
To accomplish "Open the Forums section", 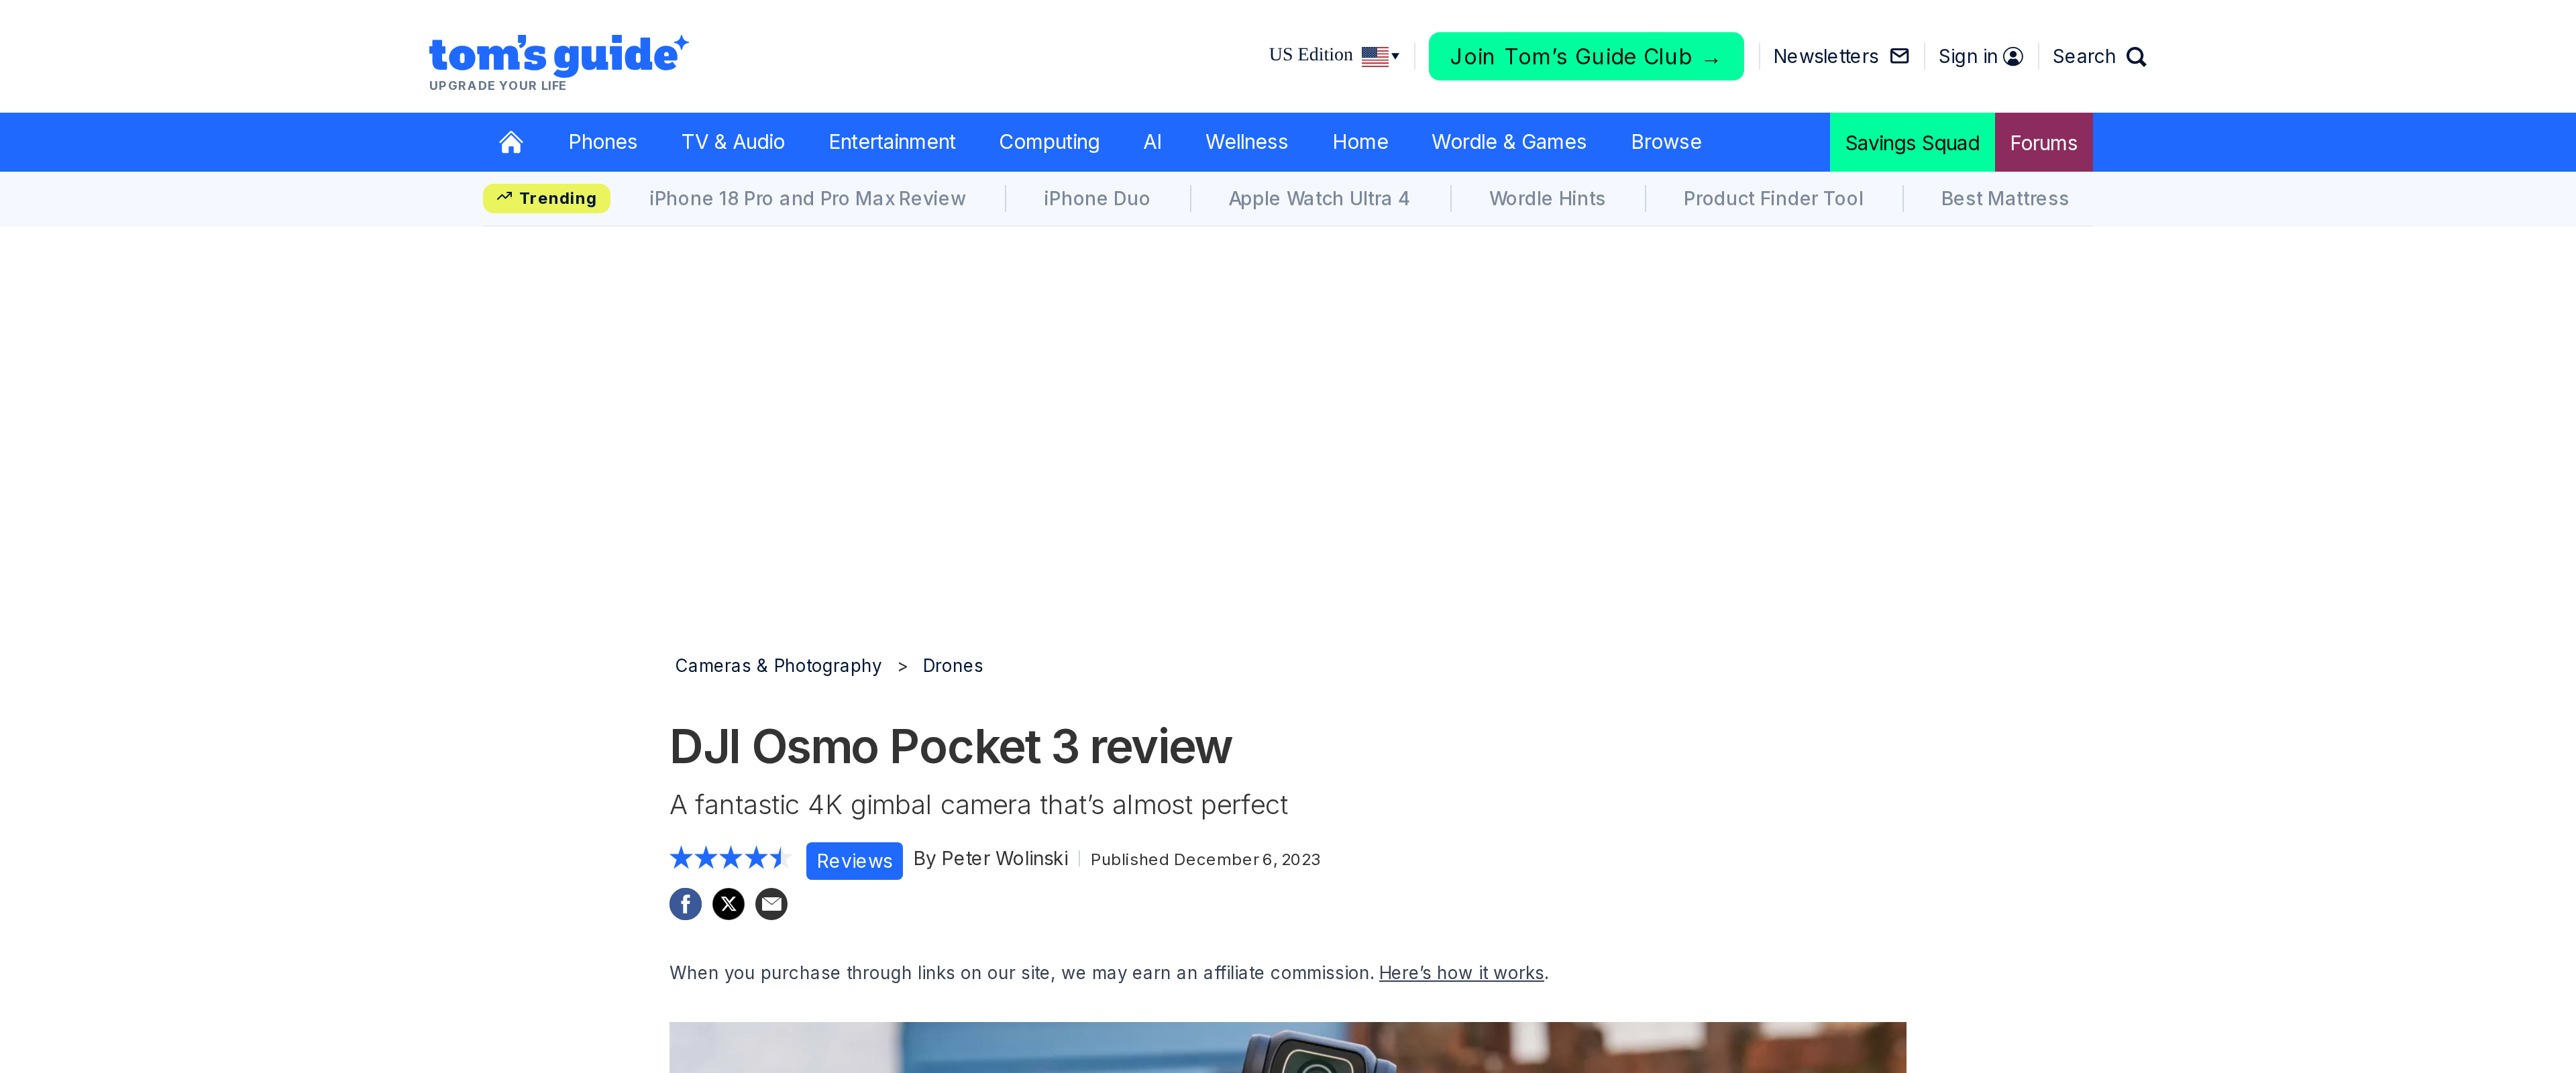I will click(x=2044, y=142).
